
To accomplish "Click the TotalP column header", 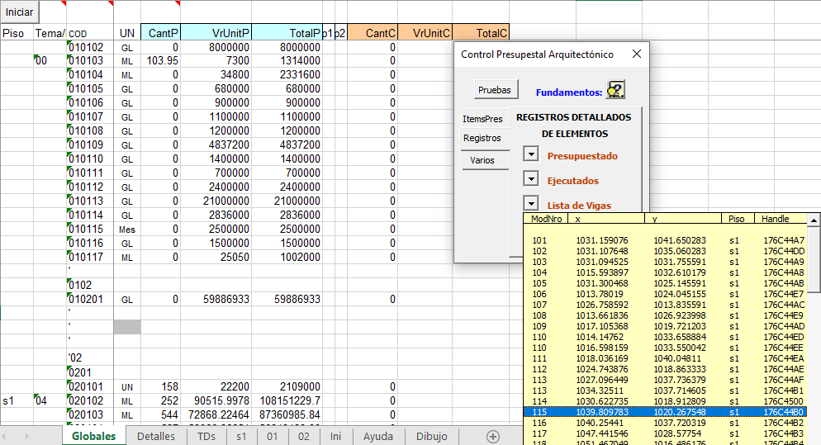I will (x=287, y=33).
